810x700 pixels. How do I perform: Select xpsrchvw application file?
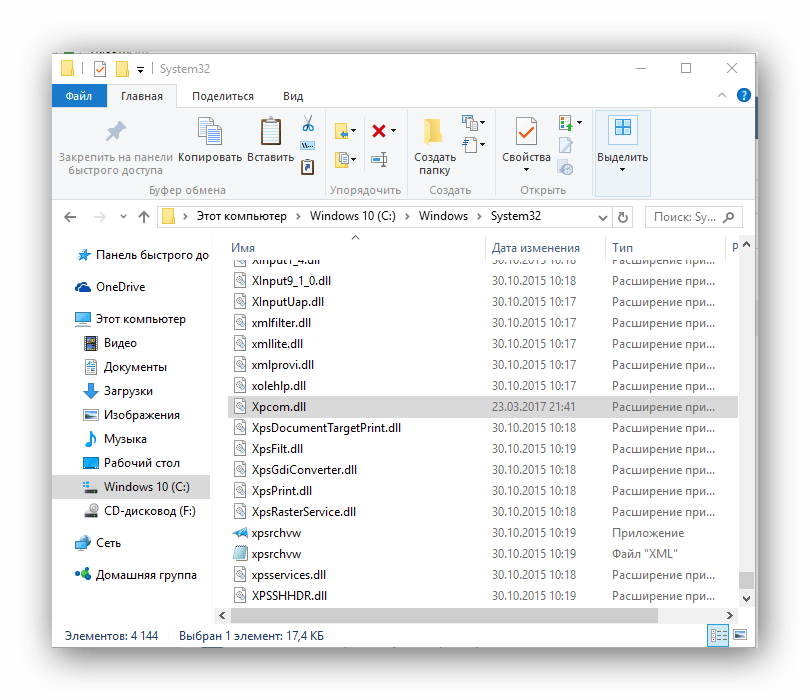pos(482,533)
